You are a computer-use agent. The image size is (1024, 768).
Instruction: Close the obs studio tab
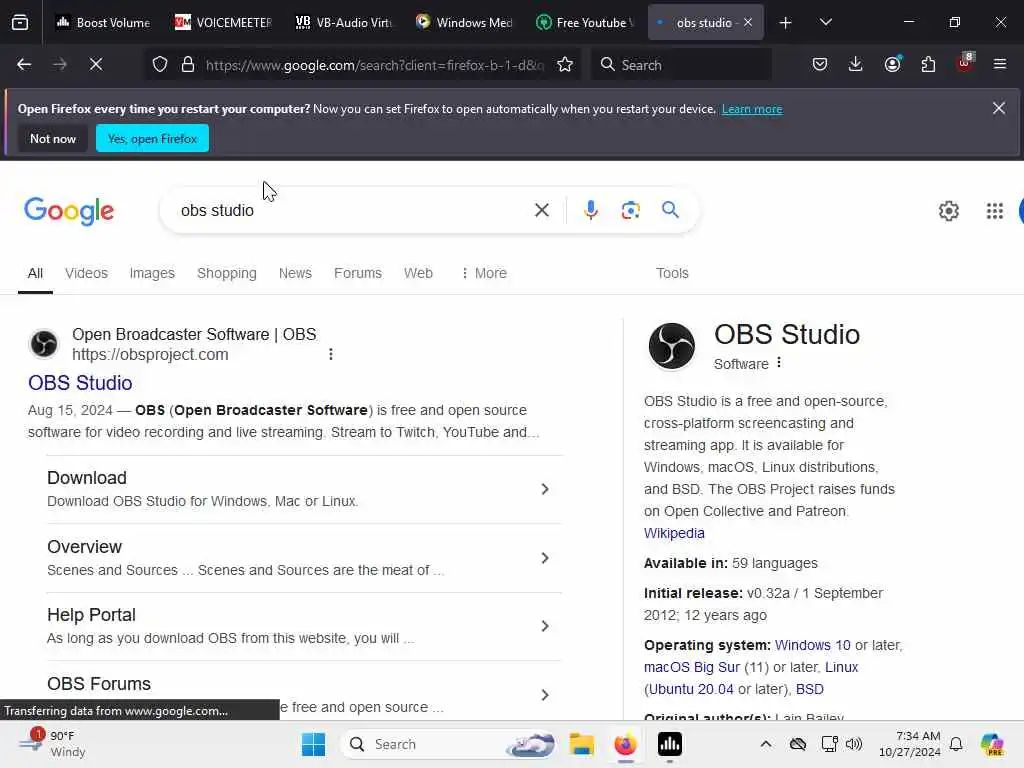(748, 23)
